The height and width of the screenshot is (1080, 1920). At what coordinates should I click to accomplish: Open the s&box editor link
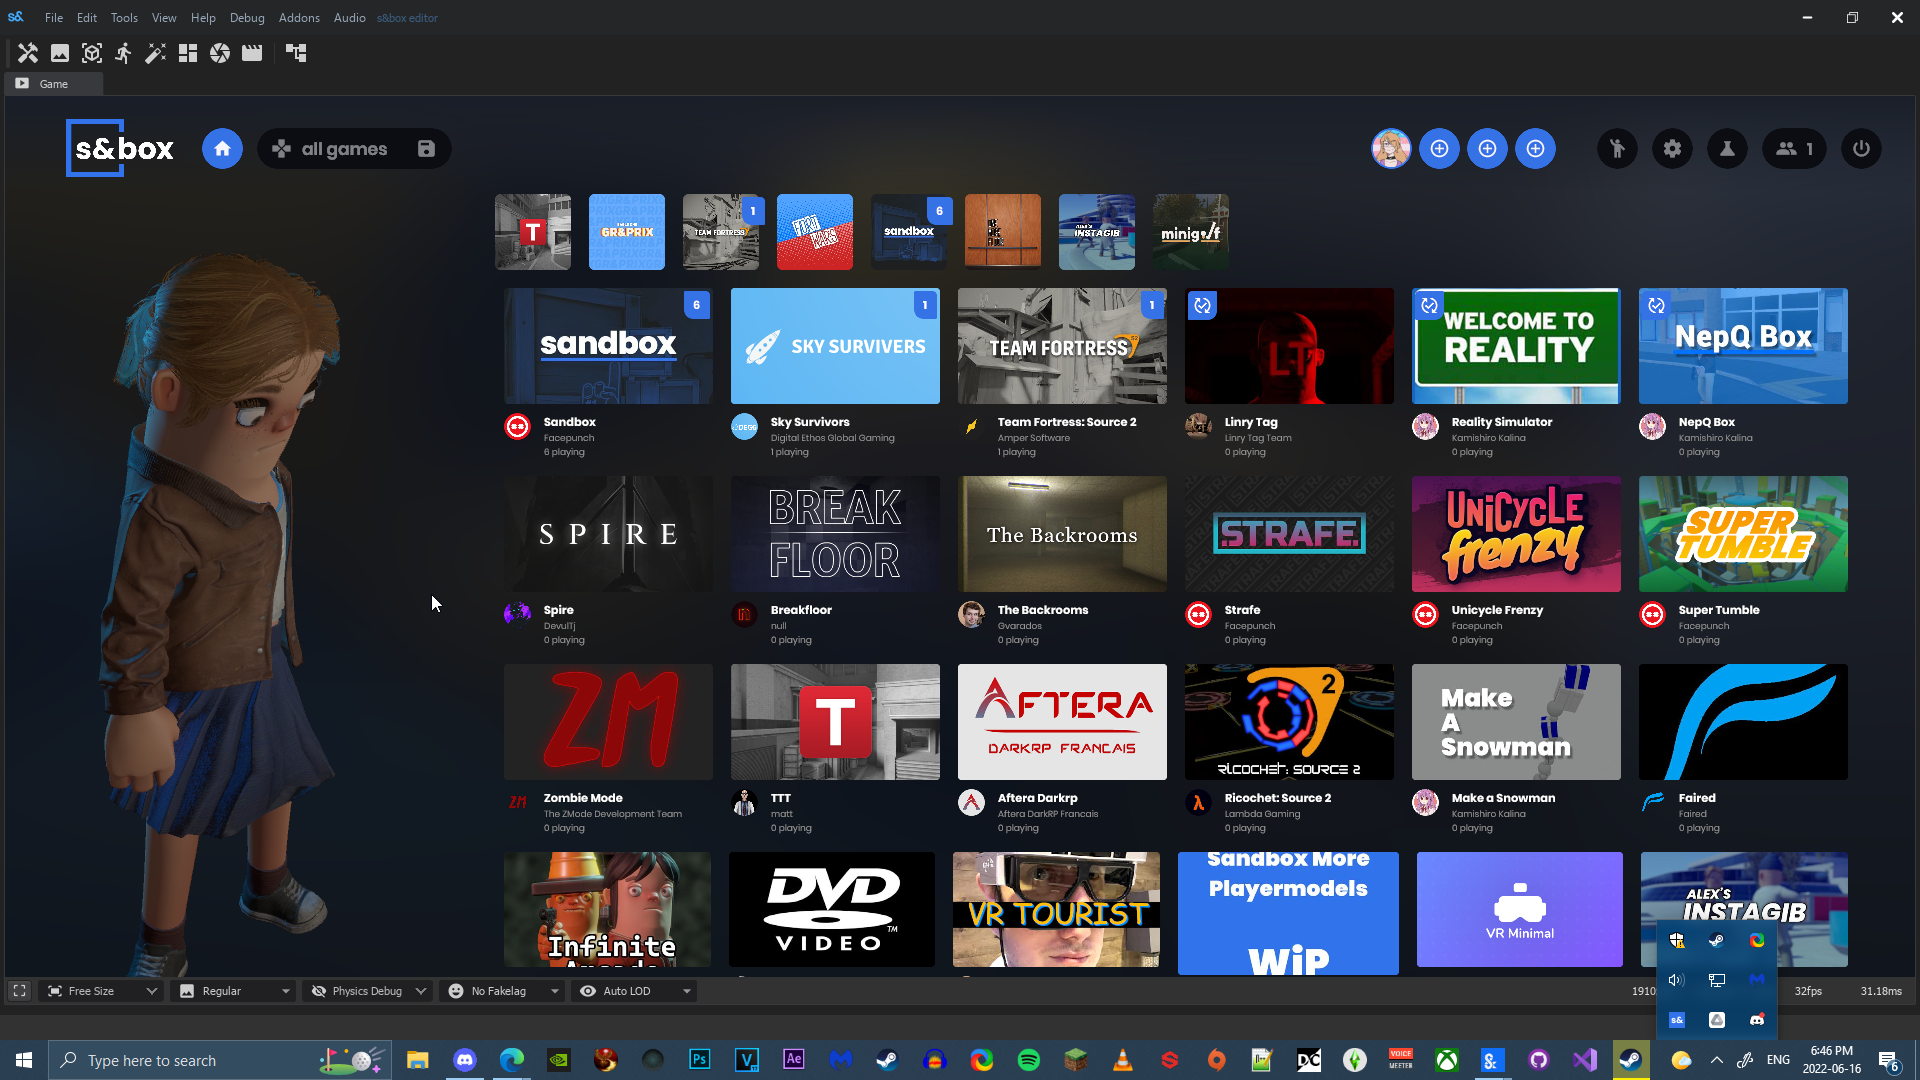tap(406, 17)
